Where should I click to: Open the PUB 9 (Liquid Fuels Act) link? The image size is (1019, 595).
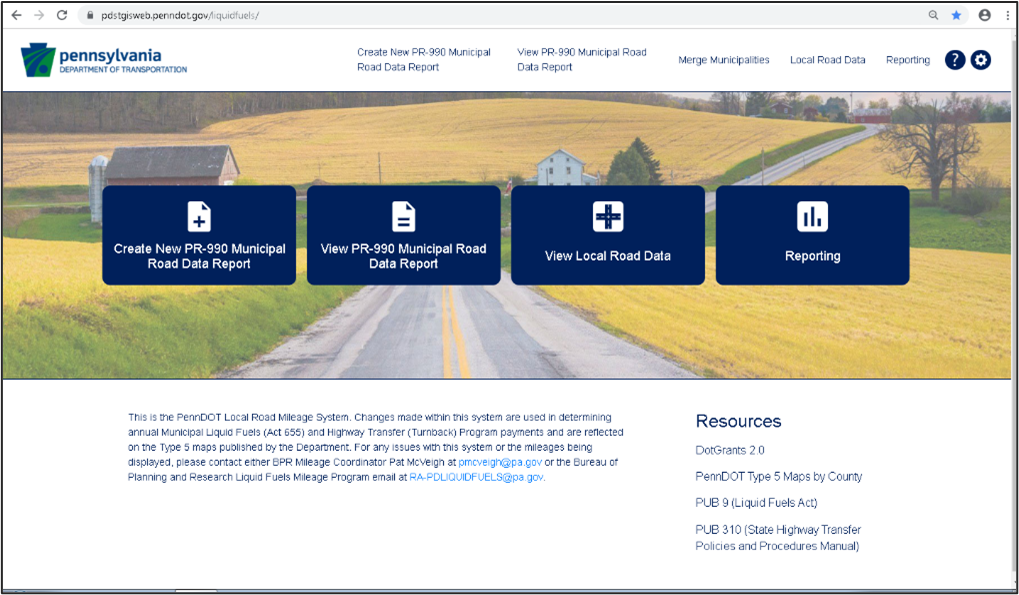(756, 503)
